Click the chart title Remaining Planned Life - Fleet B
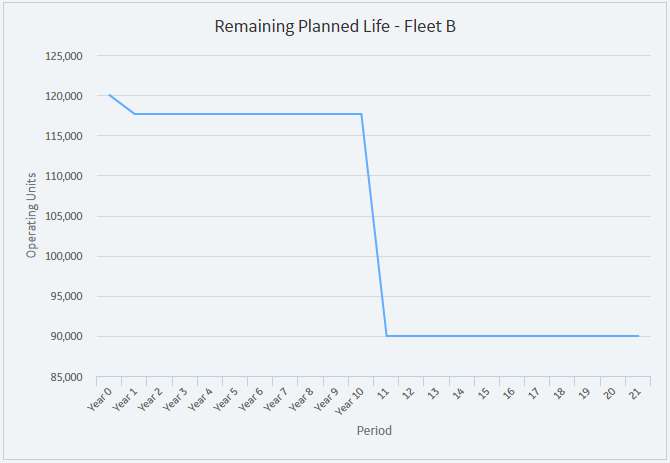This screenshot has height=463, width=670. pos(335,26)
